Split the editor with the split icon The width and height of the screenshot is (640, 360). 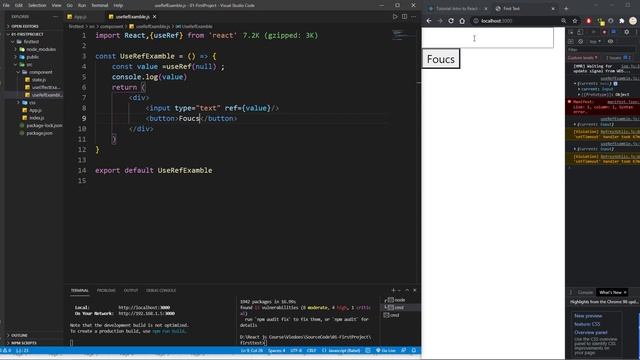pyautogui.click(x=404, y=17)
